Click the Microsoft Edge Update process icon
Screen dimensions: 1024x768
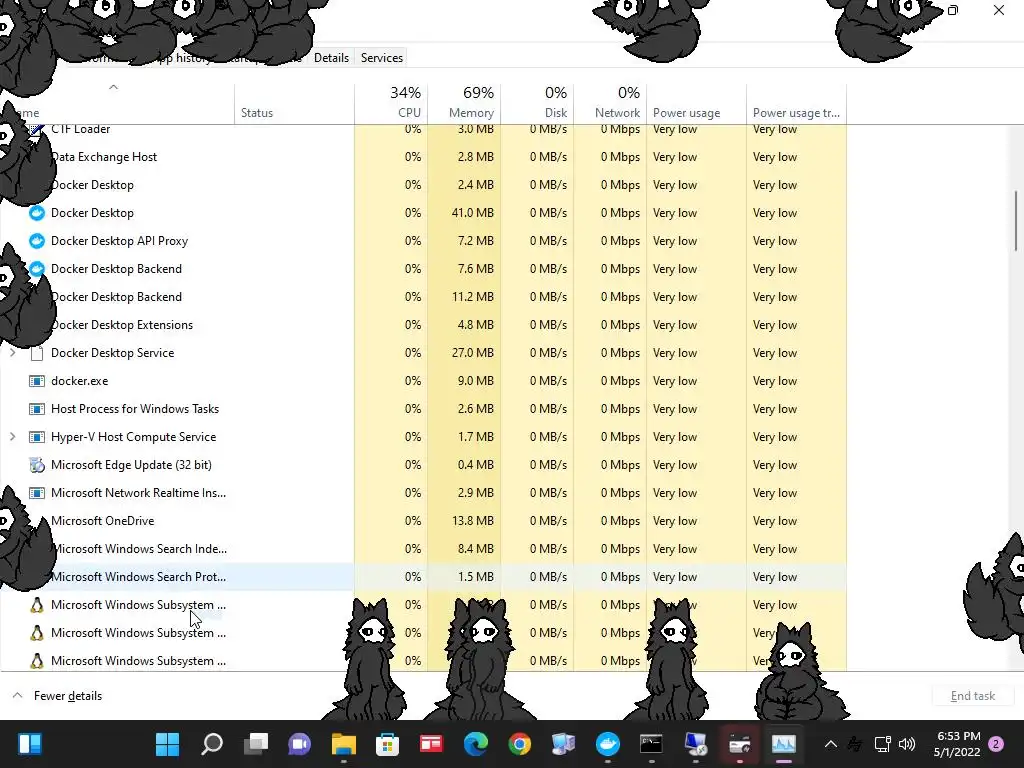(37, 465)
